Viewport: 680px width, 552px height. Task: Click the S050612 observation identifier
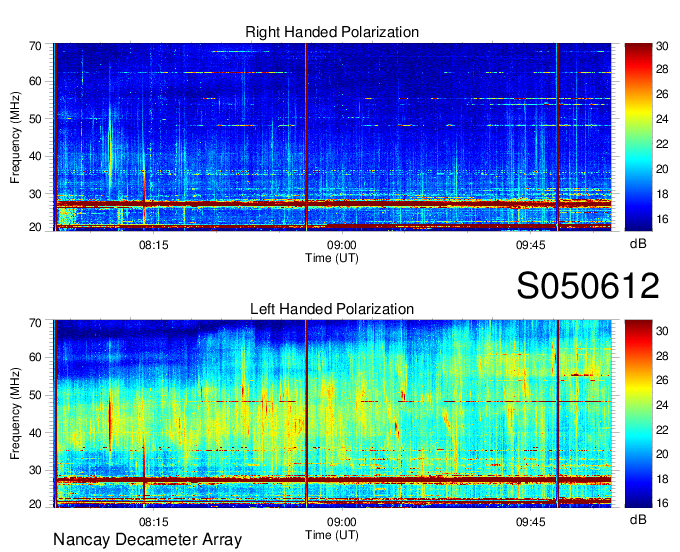(588, 286)
